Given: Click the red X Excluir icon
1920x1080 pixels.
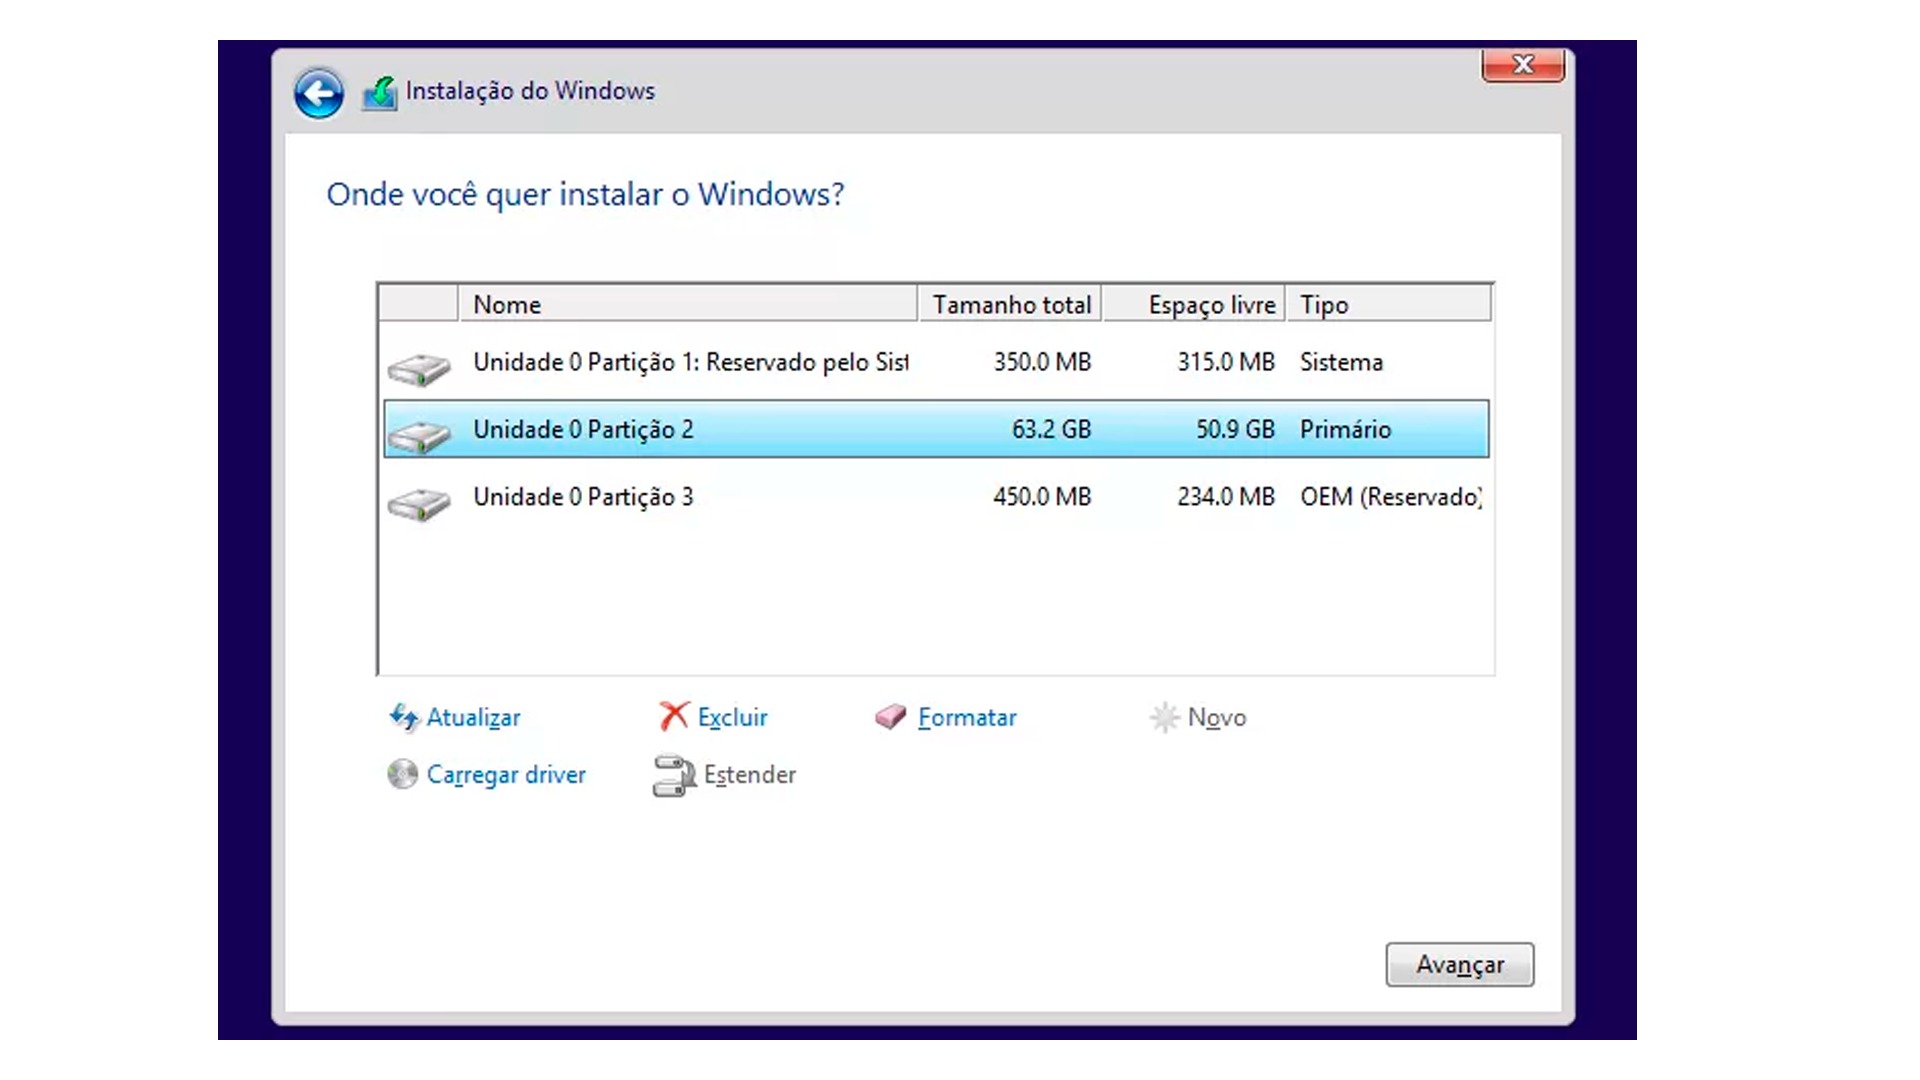Looking at the screenshot, I should point(674,716).
